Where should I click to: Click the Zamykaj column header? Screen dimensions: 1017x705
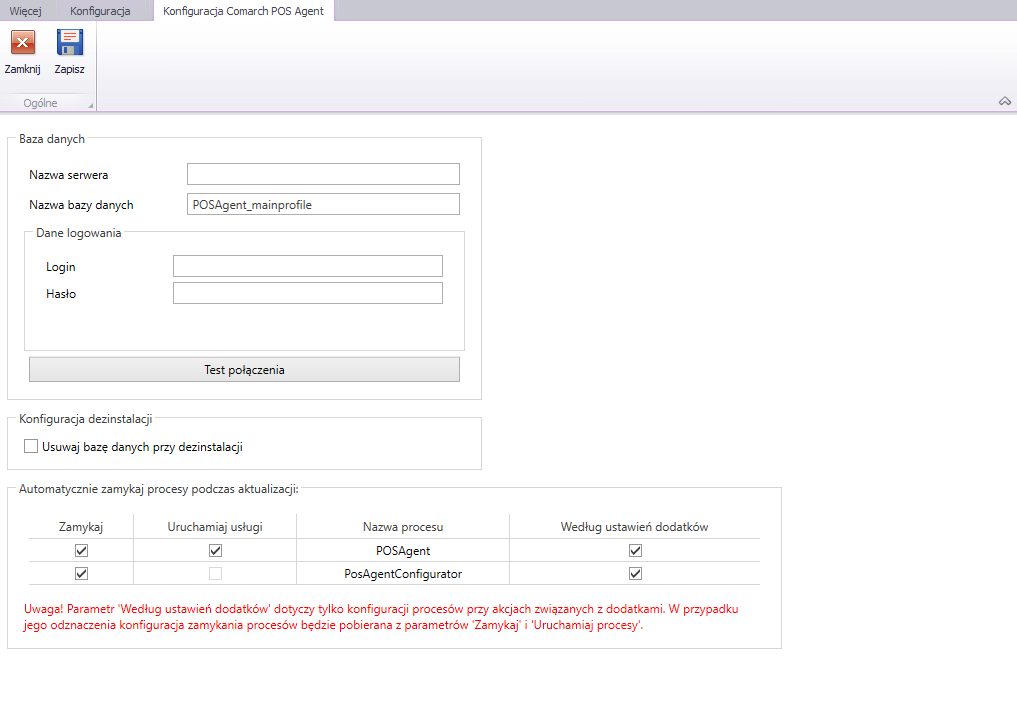click(81, 527)
